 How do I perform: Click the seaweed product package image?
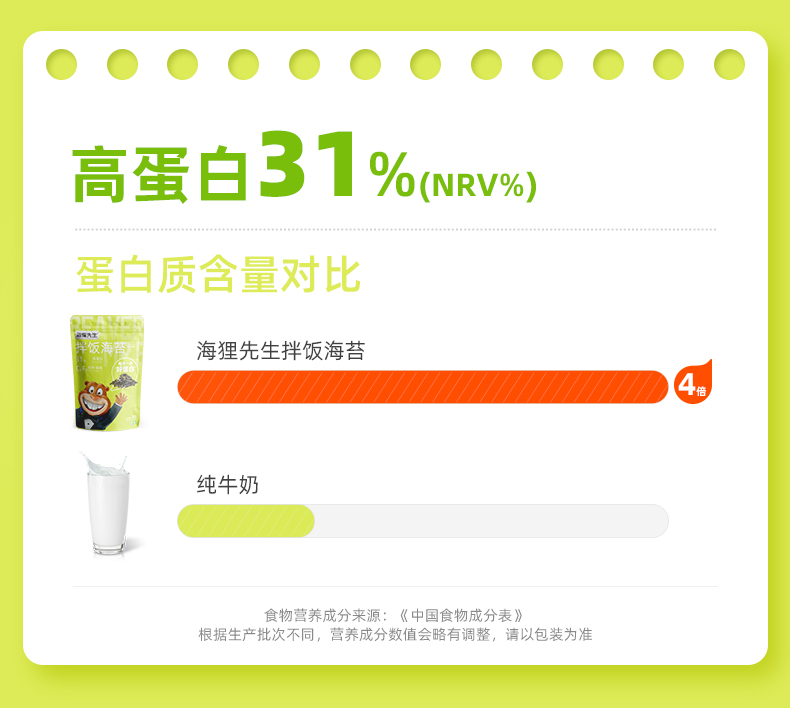pos(107,373)
